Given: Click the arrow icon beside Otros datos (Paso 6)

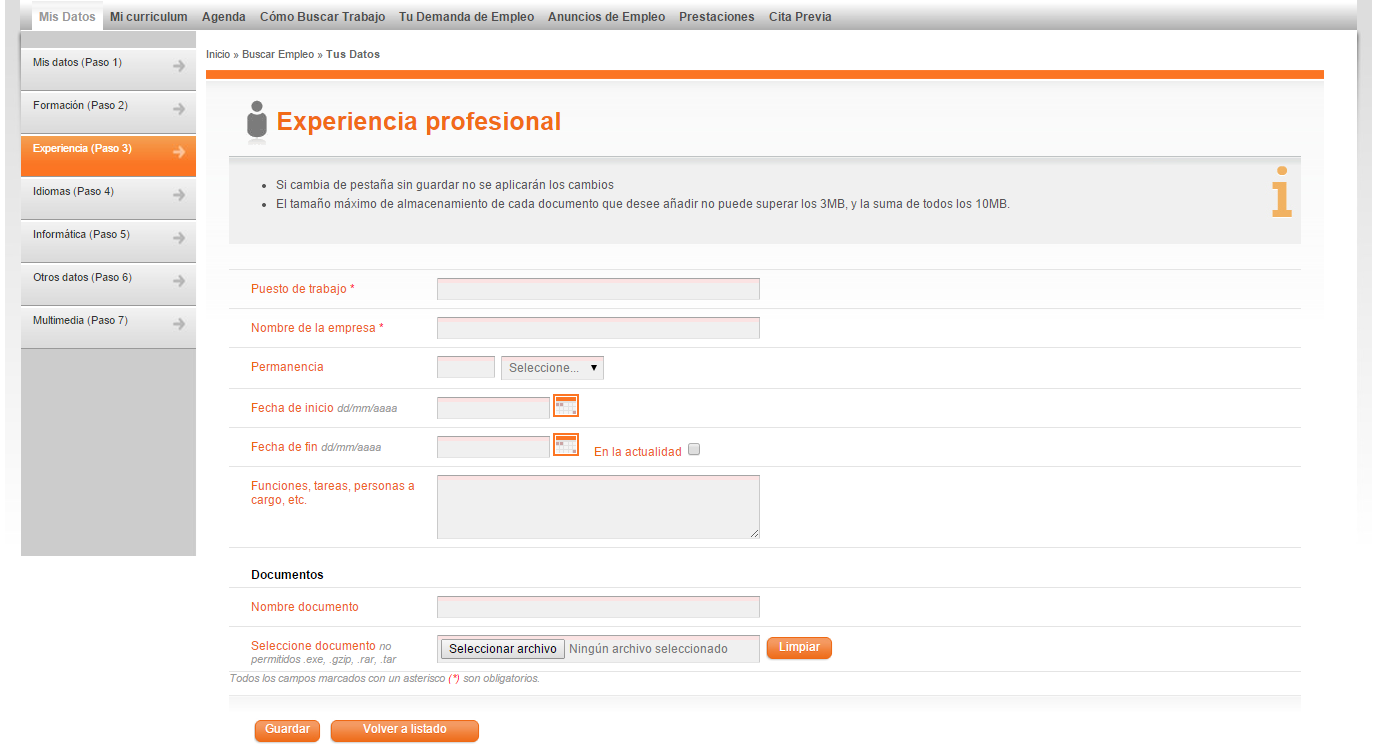Looking at the screenshot, I should point(179,281).
